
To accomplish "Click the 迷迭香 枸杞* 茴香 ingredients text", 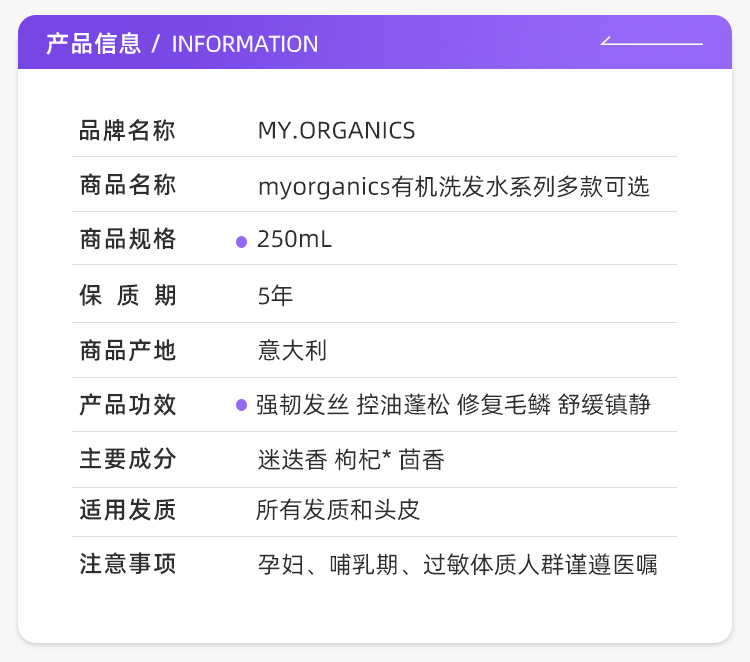I will [350, 460].
